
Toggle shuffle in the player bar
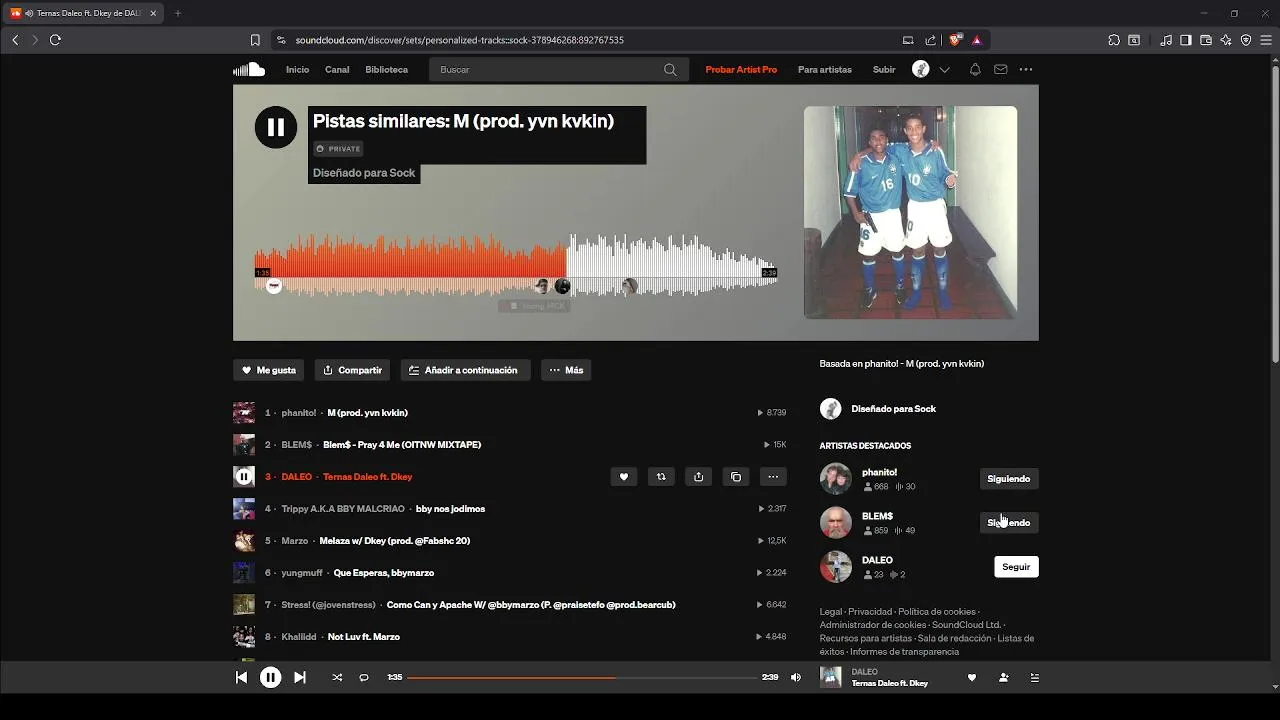(337, 677)
